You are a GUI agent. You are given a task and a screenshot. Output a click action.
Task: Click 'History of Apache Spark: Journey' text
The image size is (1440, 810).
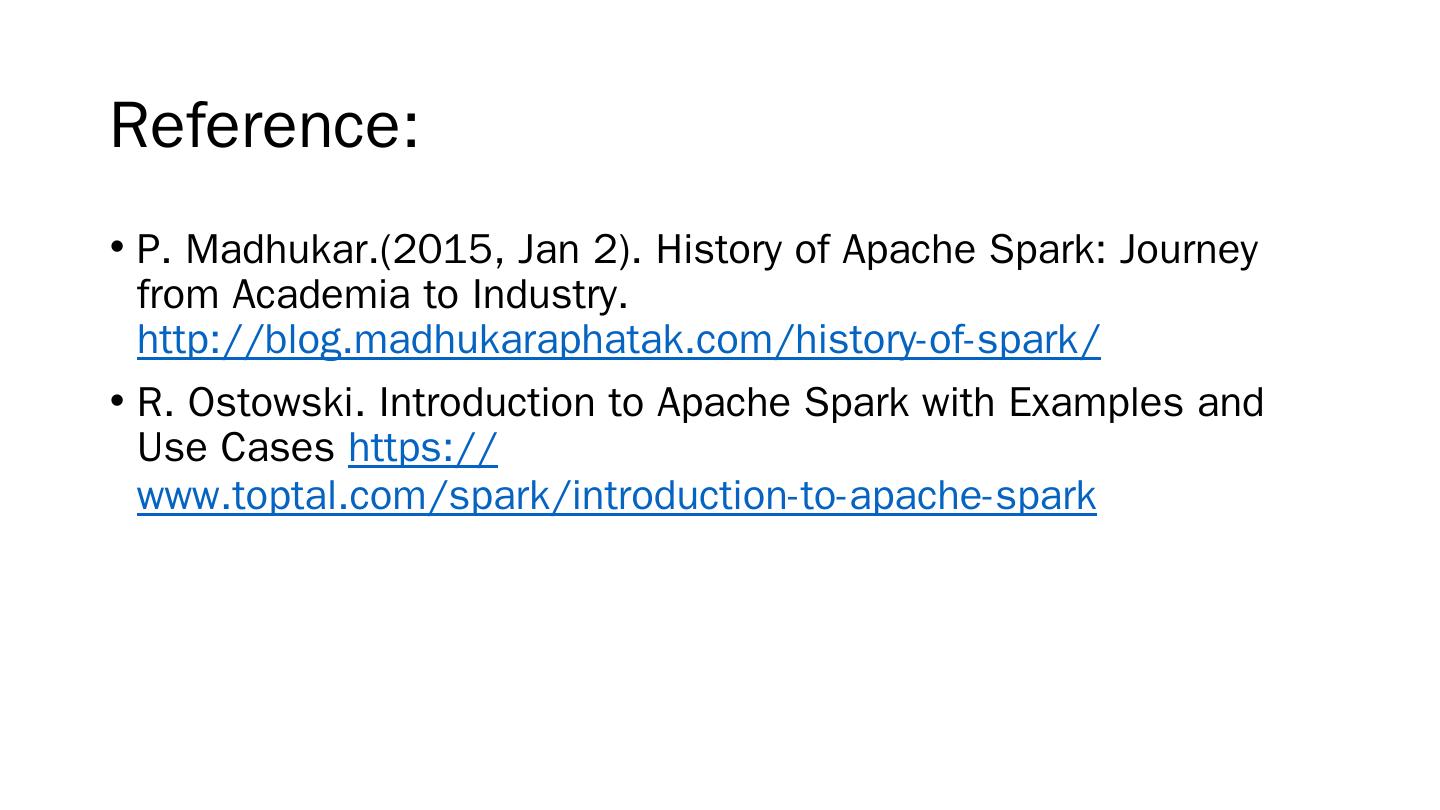[956, 250]
